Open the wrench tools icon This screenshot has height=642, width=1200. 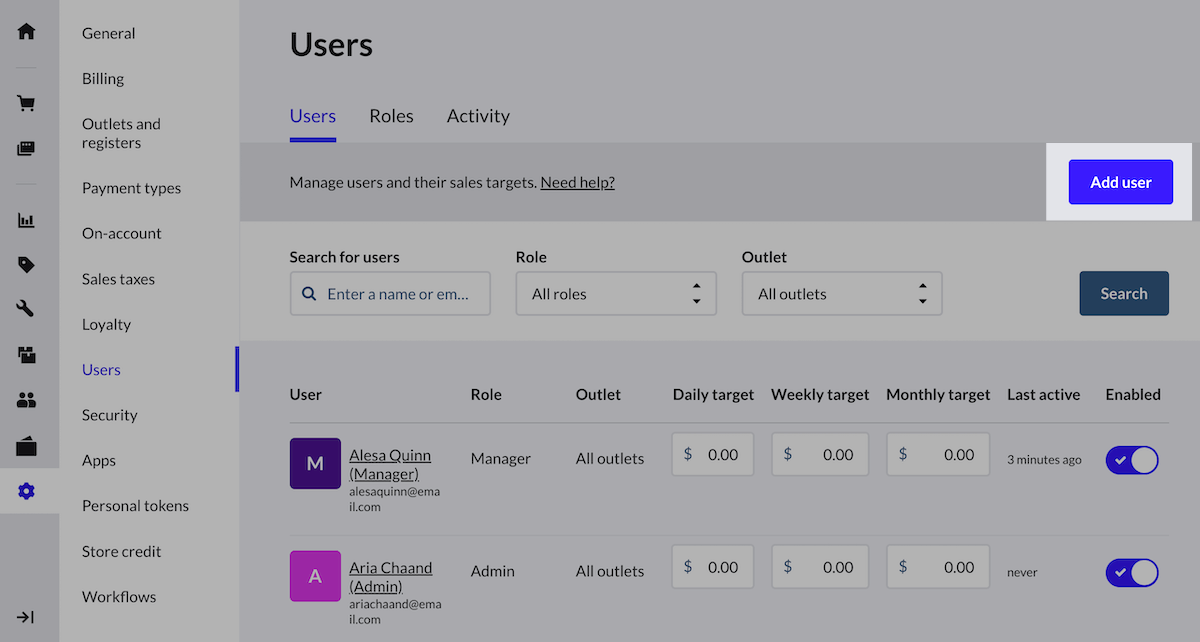coord(27,310)
